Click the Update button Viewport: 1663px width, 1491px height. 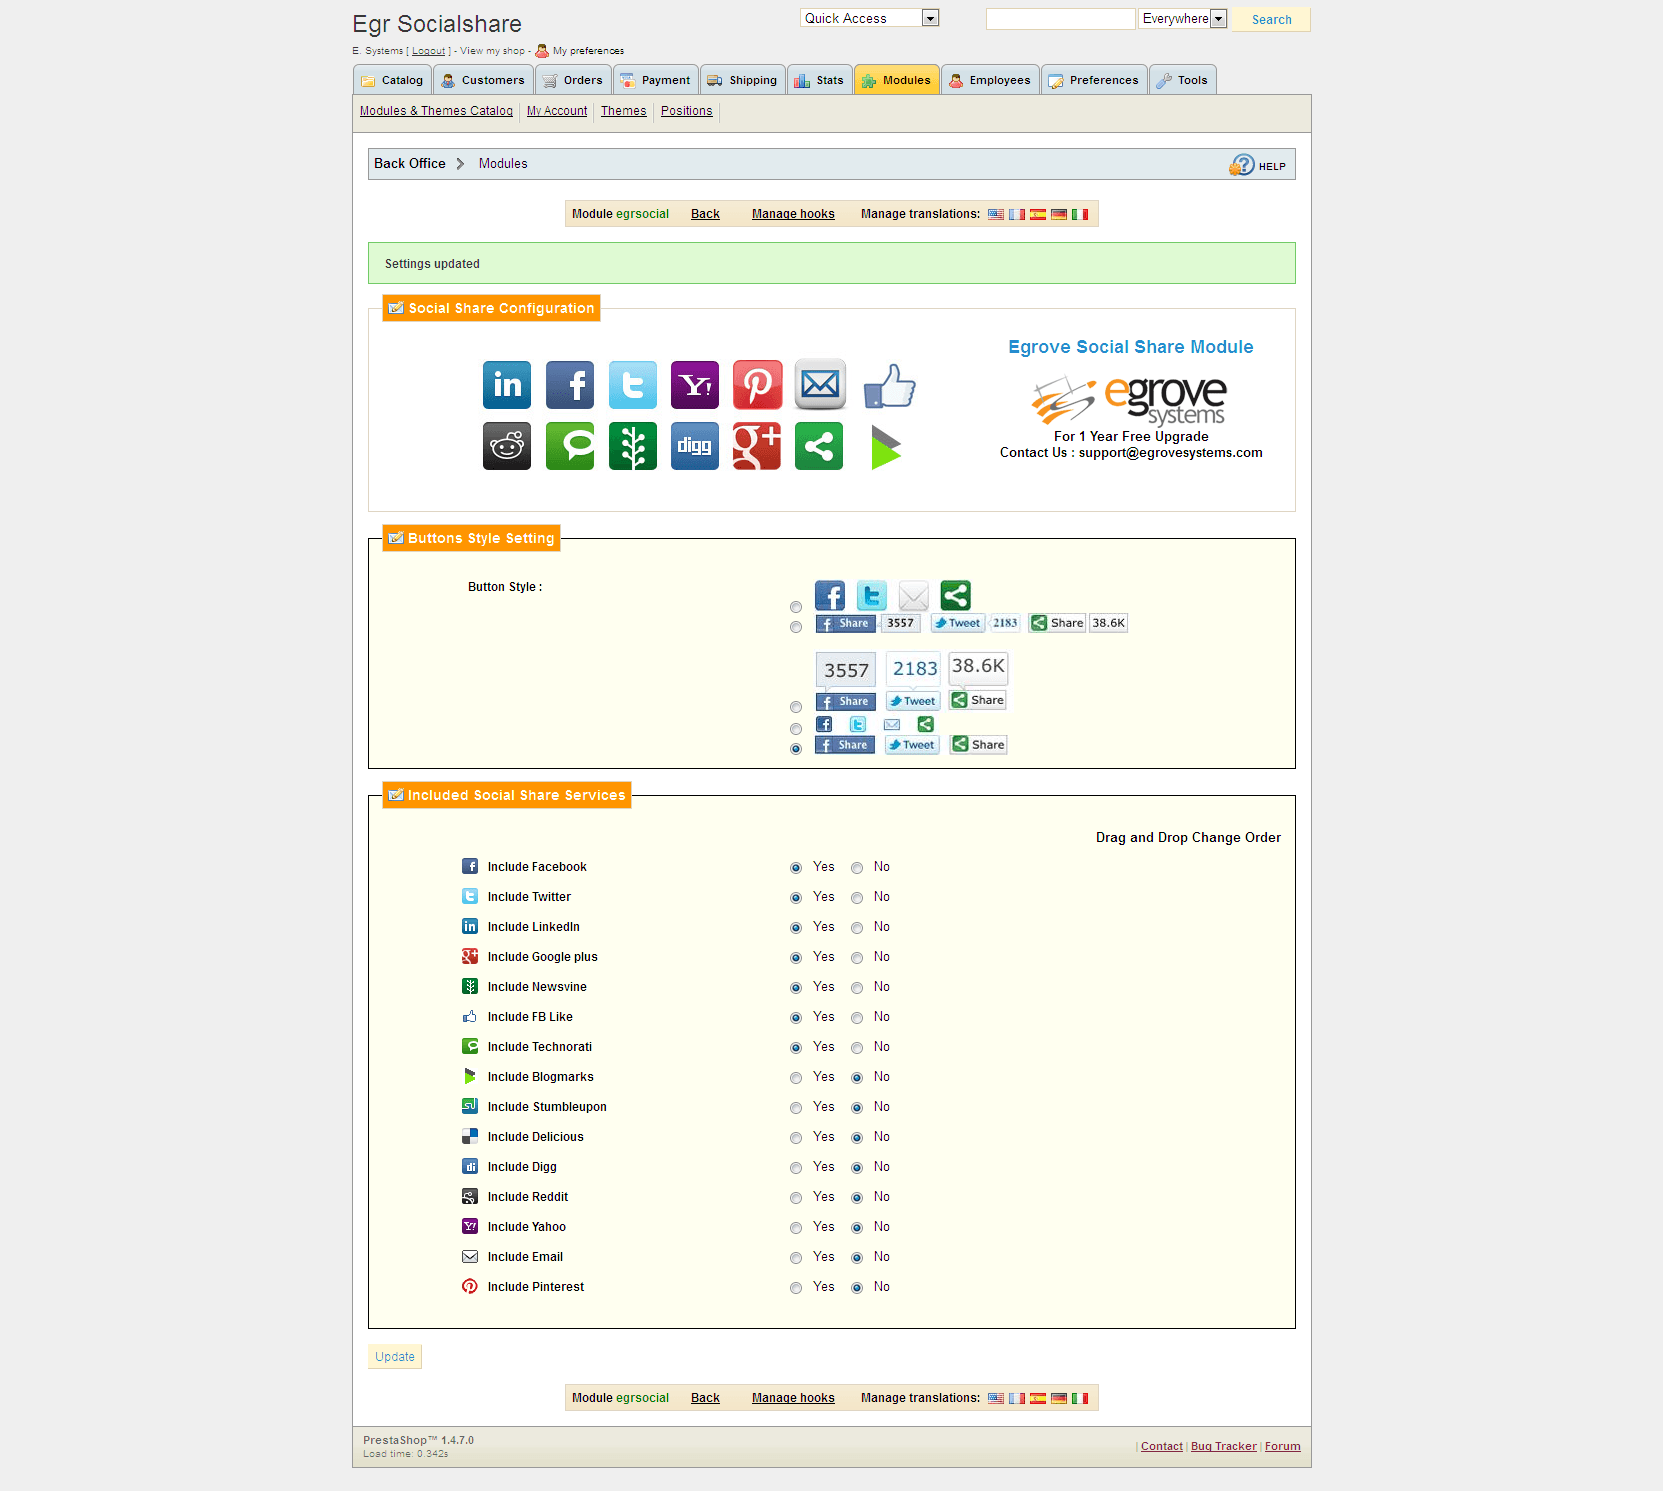tap(395, 1357)
